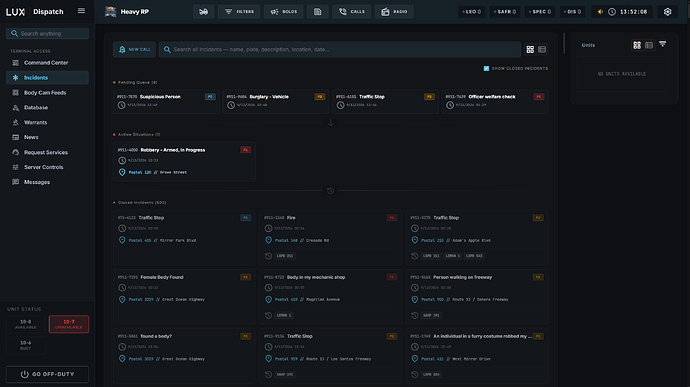
Task: Toggle the sound speaker icon
Action: point(600,12)
